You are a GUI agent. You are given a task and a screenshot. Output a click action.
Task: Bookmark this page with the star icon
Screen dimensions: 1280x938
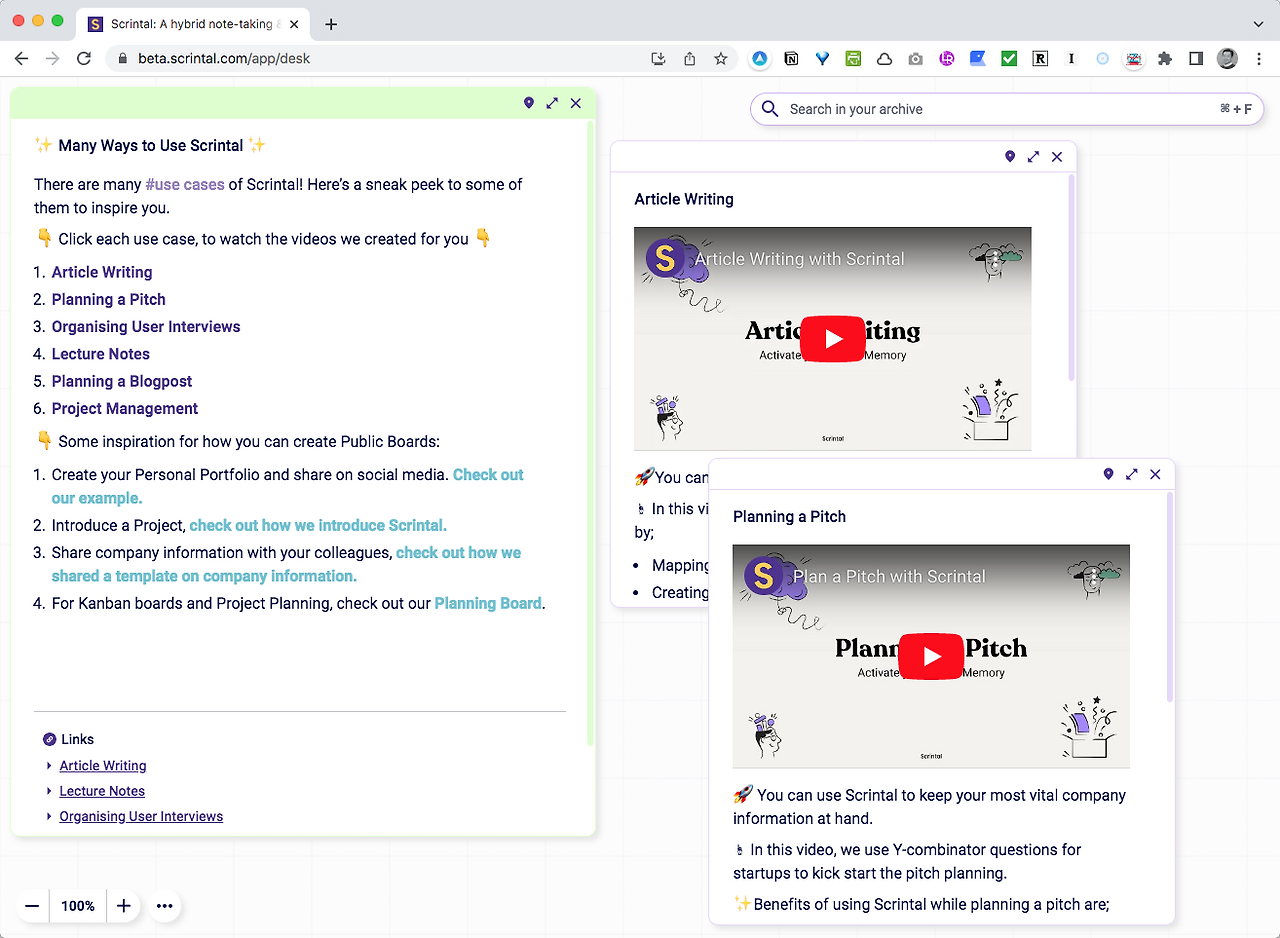coord(721,59)
